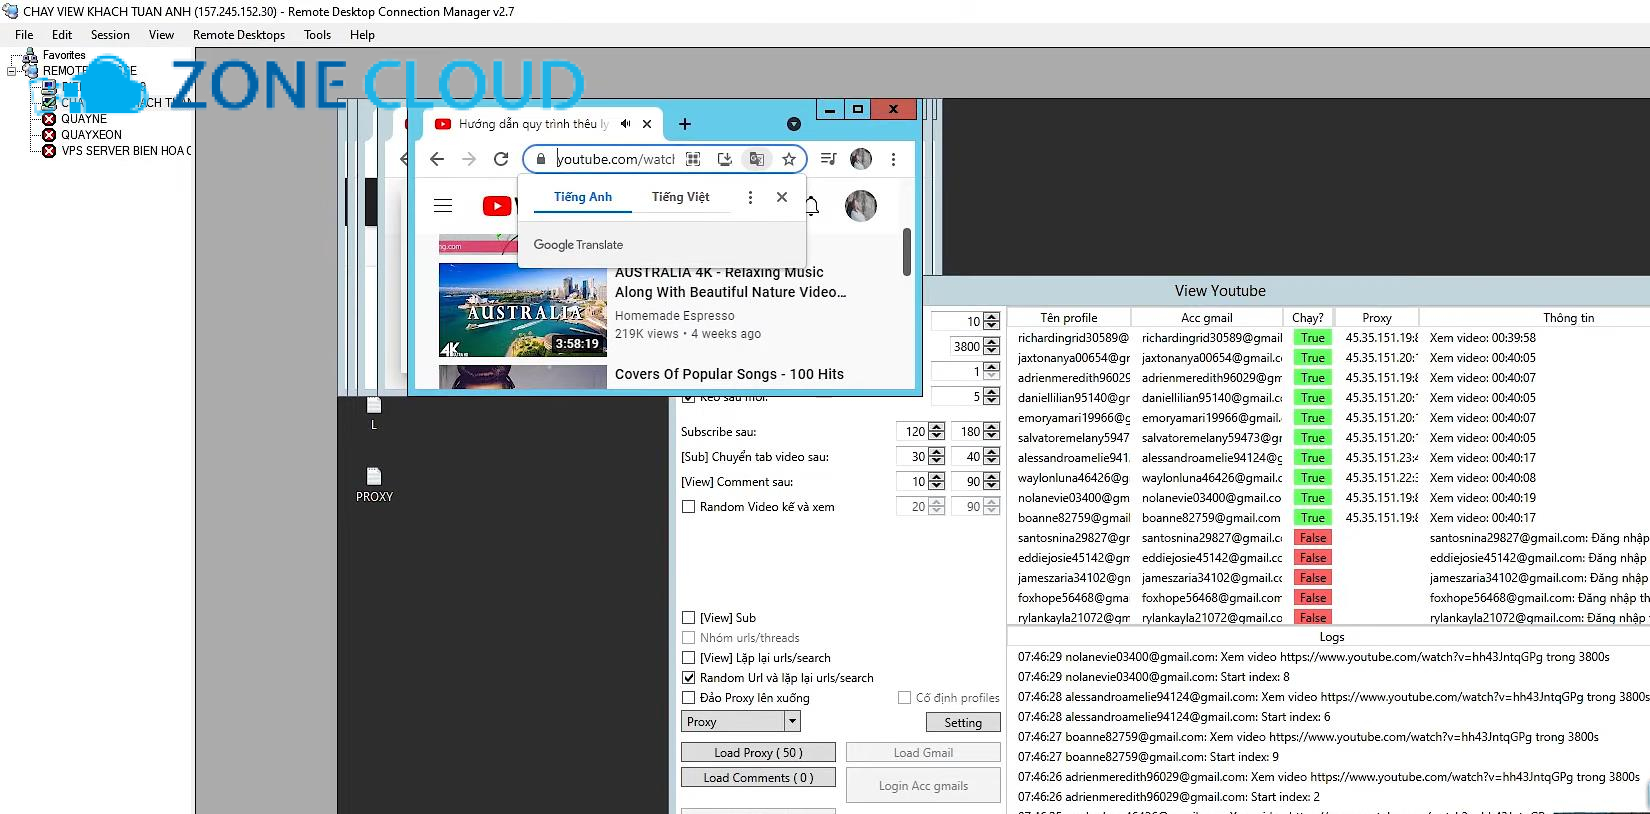Open the PROXY desktop file icon
Viewport: 1650px width, 814px height.
pyautogui.click(x=374, y=485)
